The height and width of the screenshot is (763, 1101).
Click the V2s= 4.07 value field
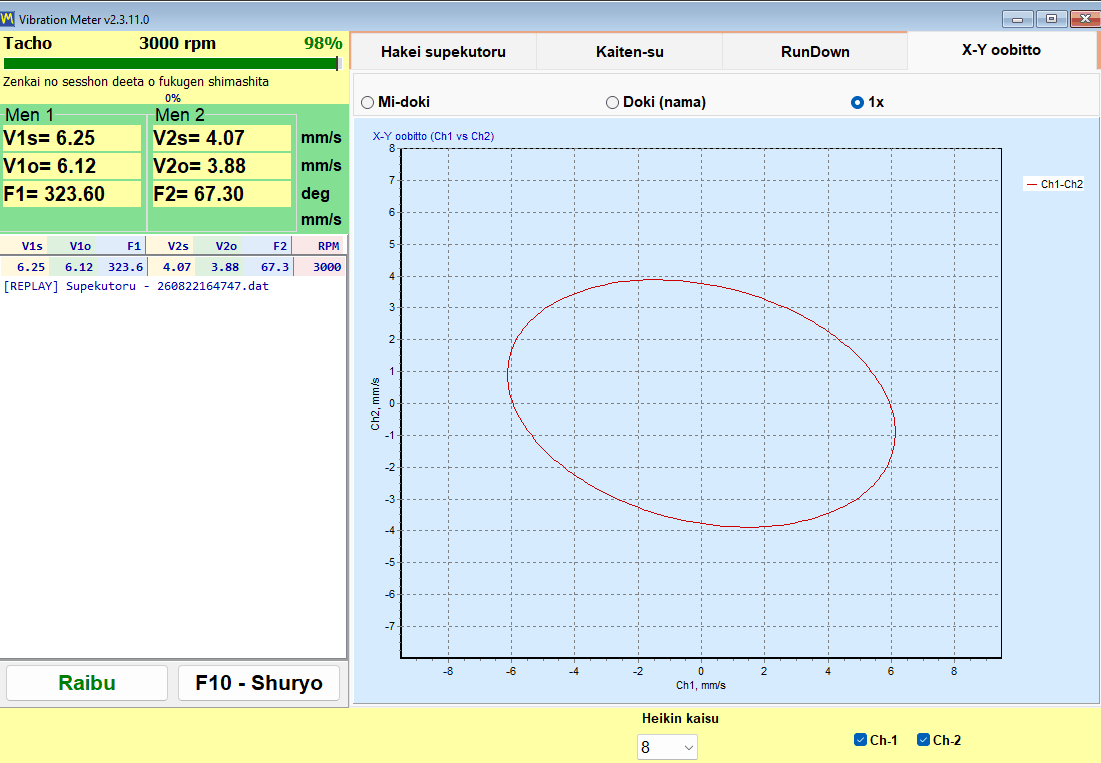221,138
